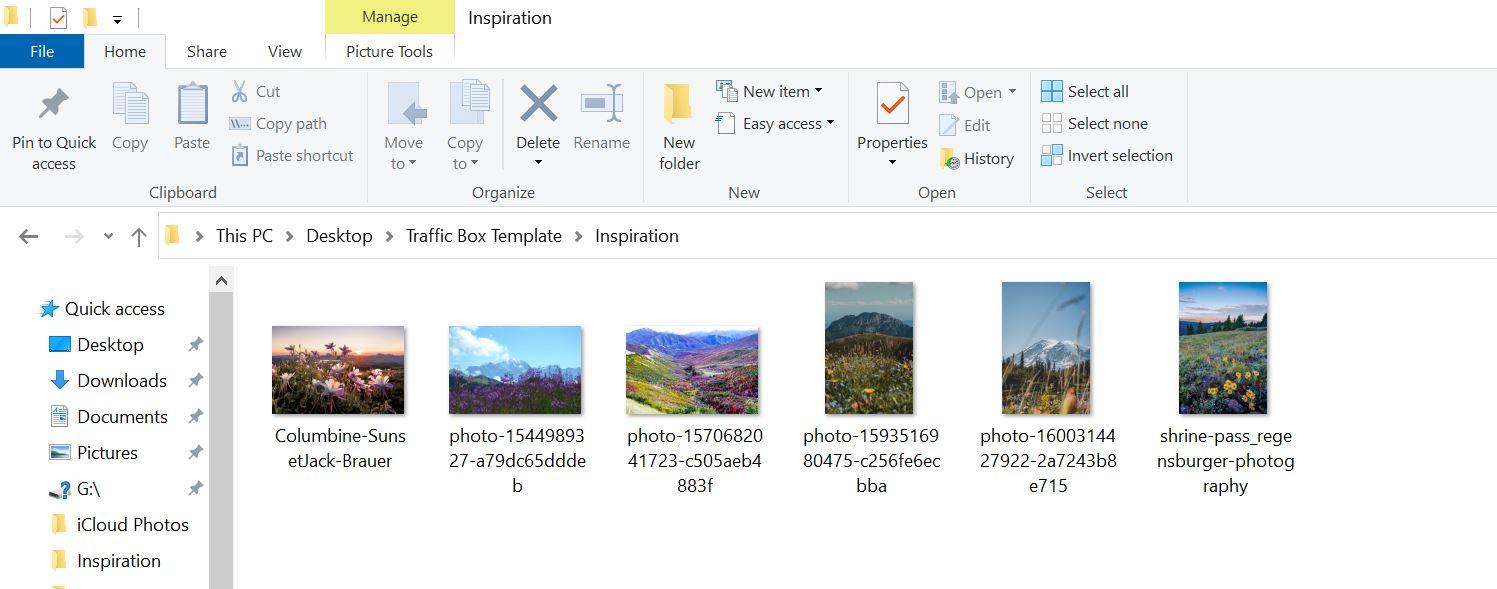This screenshot has height=589, width=1497.
Task: Unpin Downloads using its pin icon
Action: [196, 381]
